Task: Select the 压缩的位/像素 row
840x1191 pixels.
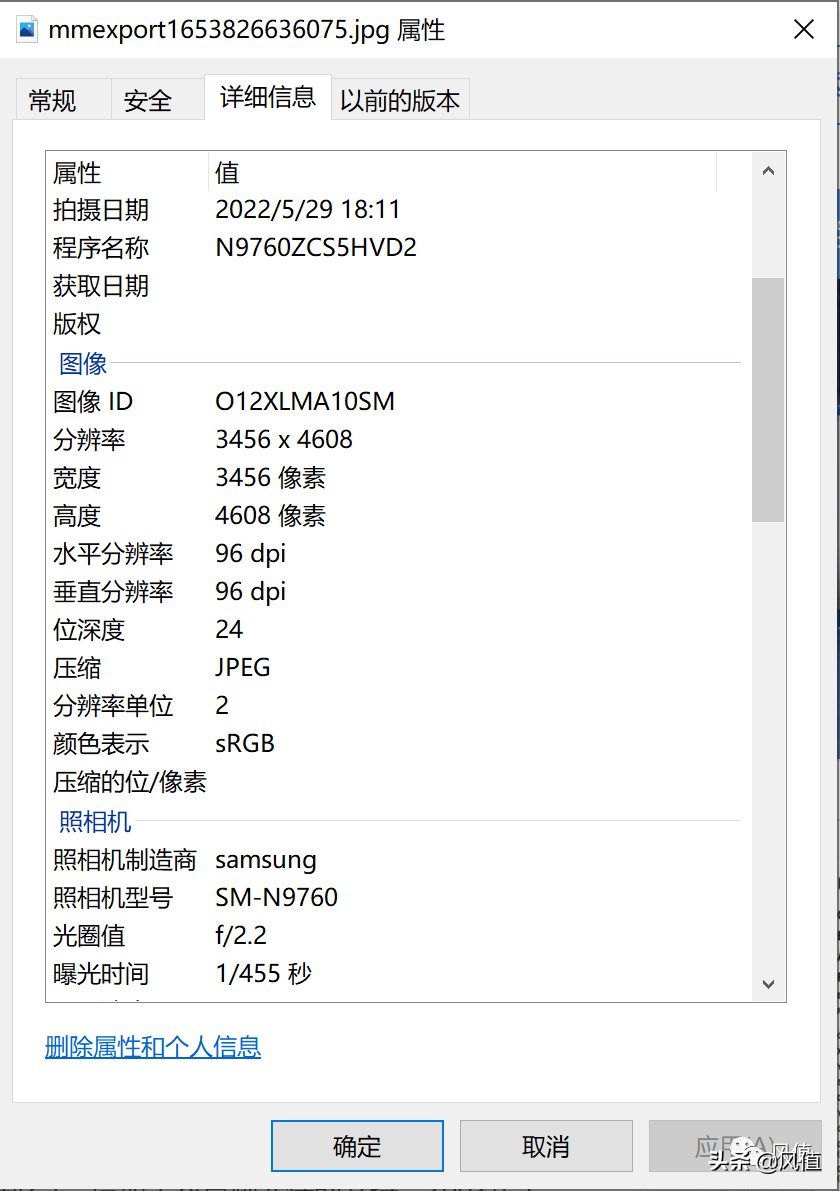Action: [x=394, y=782]
